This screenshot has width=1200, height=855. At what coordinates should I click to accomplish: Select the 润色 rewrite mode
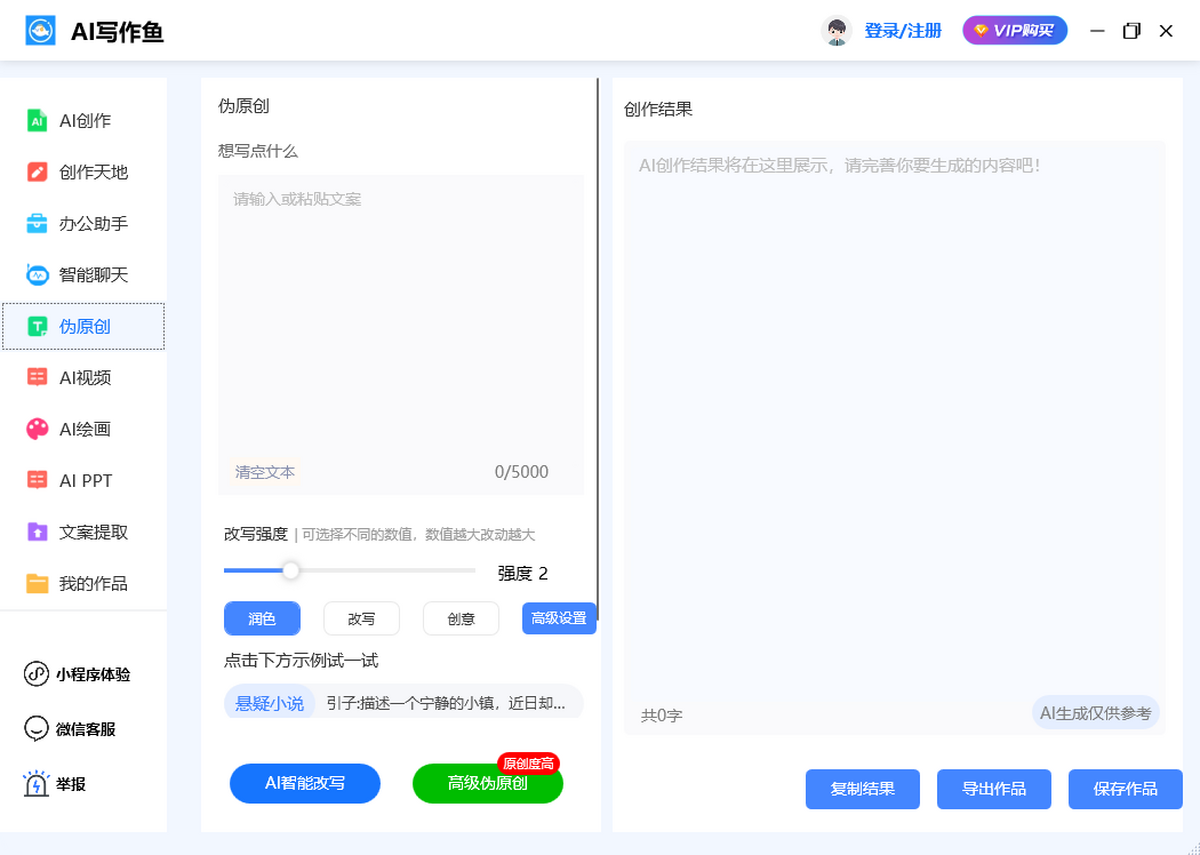(262, 619)
